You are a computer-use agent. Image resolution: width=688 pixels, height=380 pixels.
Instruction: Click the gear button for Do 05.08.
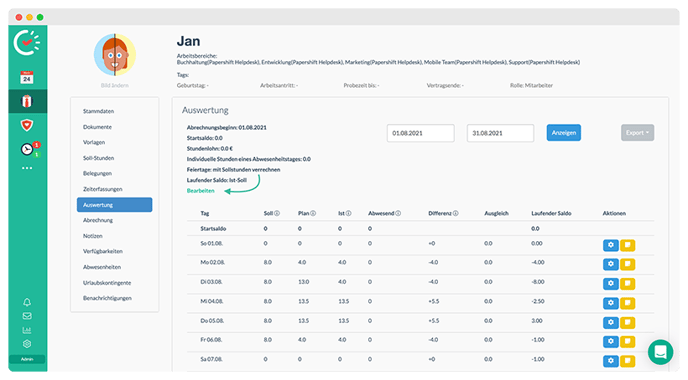pos(611,323)
